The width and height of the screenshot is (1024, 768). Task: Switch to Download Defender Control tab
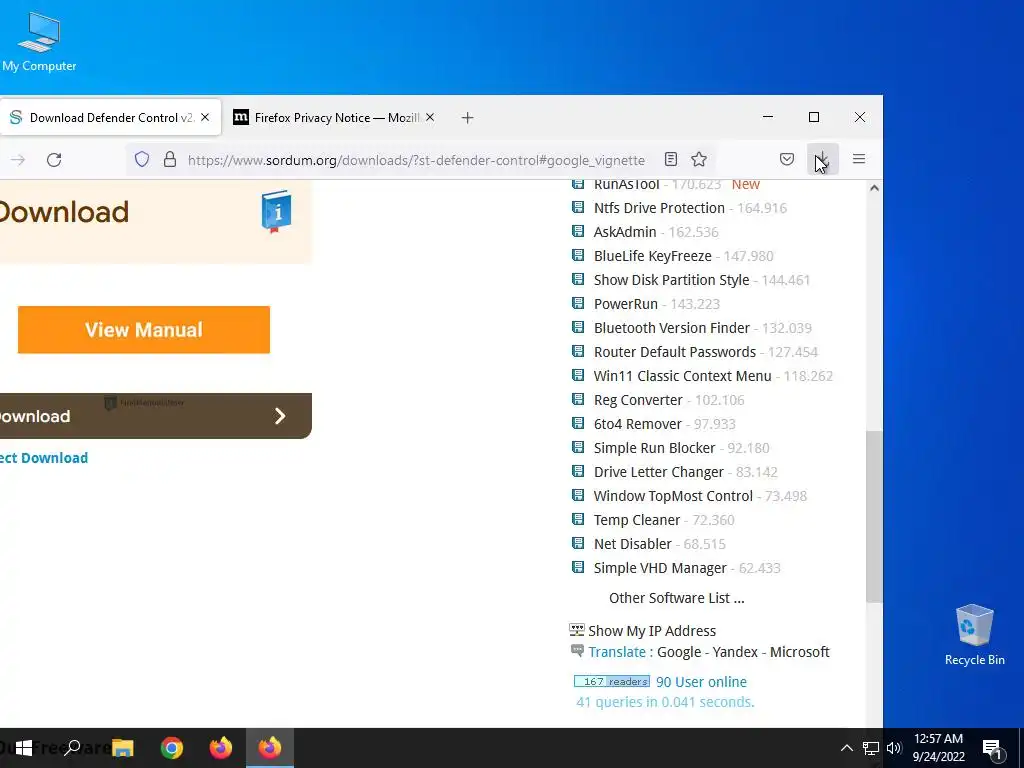pyautogui.click(x=110, y=118)
